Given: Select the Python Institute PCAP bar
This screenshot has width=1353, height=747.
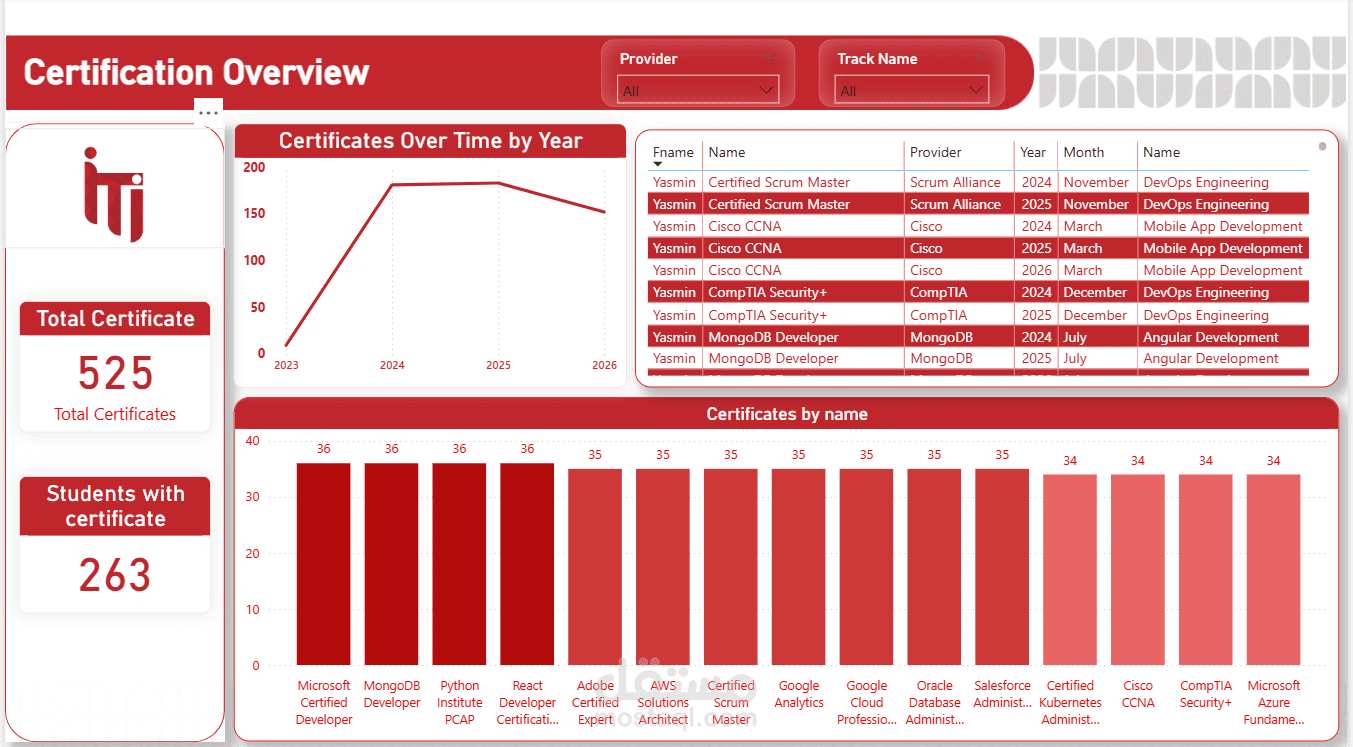Looking at the screenshot, I should (x=459, y=564).
